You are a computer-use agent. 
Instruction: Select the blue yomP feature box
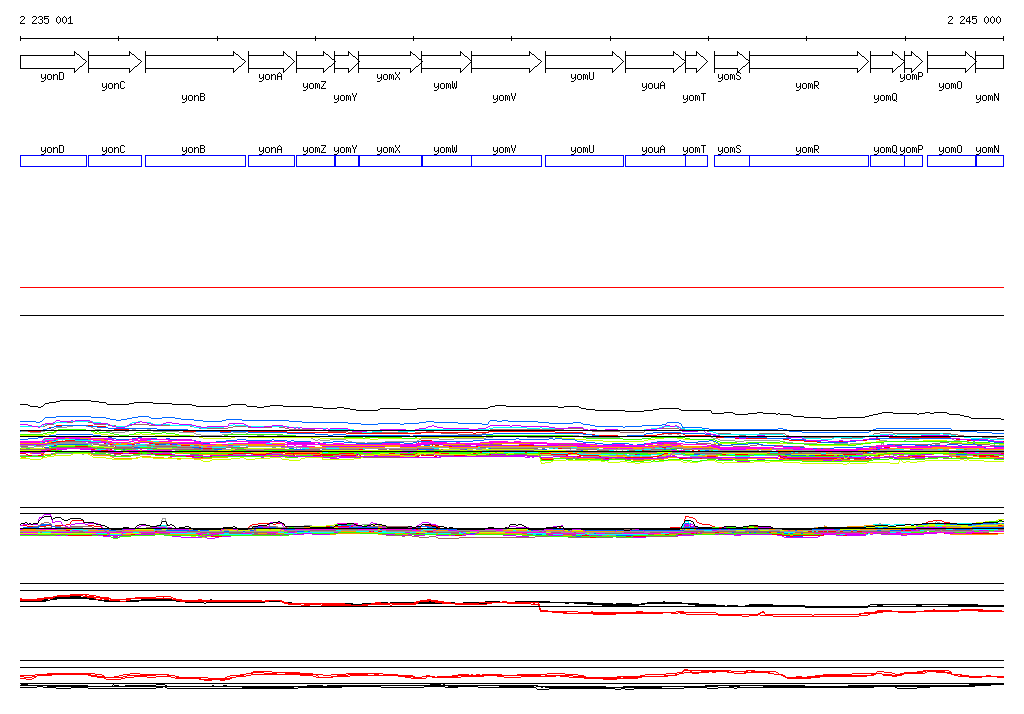click(914, 161)
